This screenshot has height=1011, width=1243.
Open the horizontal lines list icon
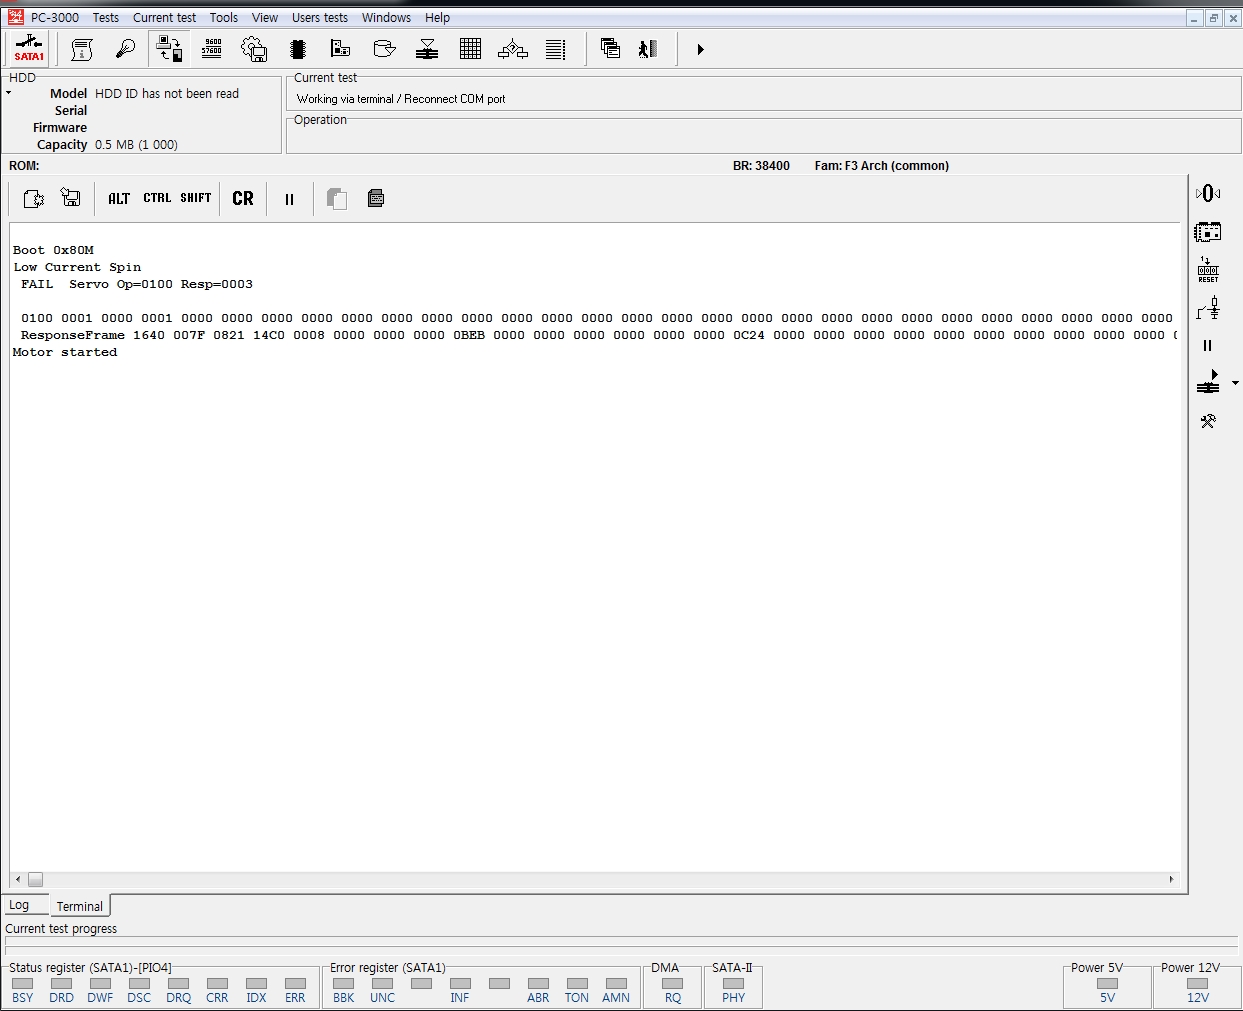pyautogui.click(x=556, y=49)
